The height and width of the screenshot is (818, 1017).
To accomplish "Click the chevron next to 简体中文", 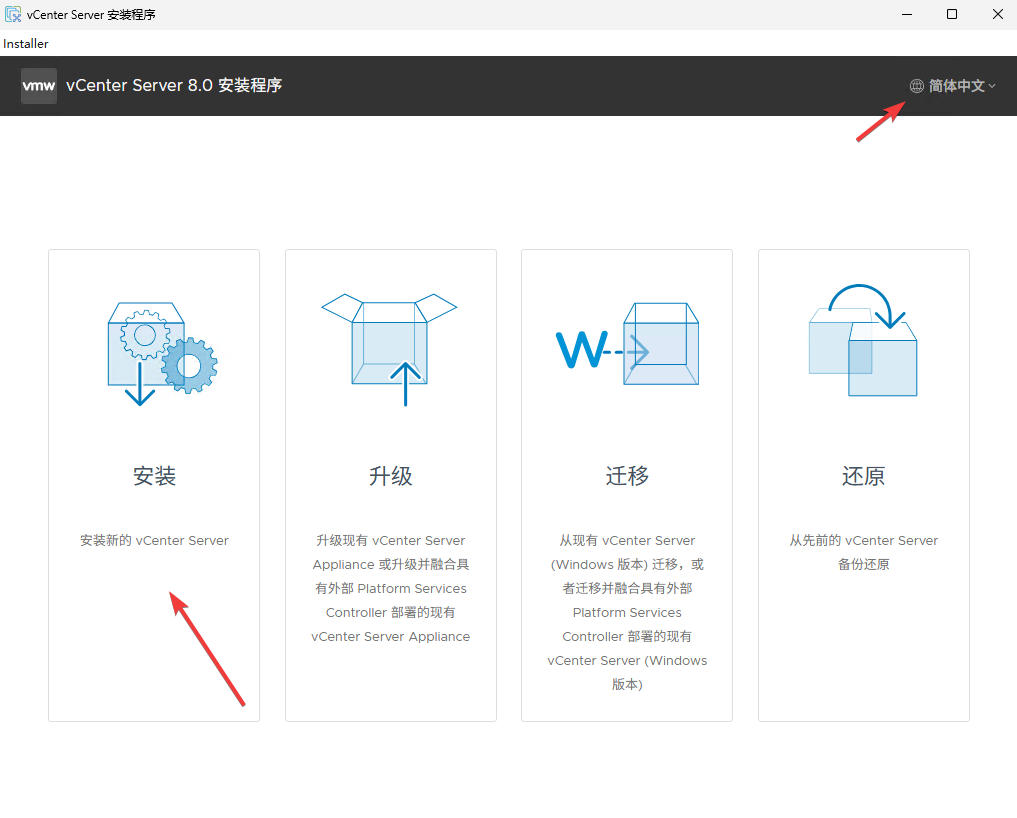I will [x=991, y=86].
